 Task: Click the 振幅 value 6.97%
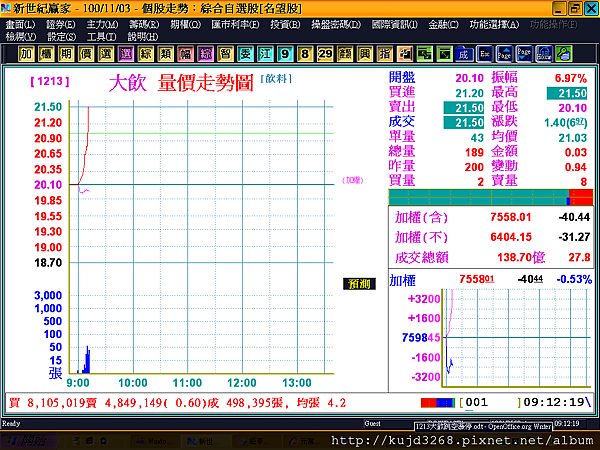pyautogui.click(x=571, y=78)
